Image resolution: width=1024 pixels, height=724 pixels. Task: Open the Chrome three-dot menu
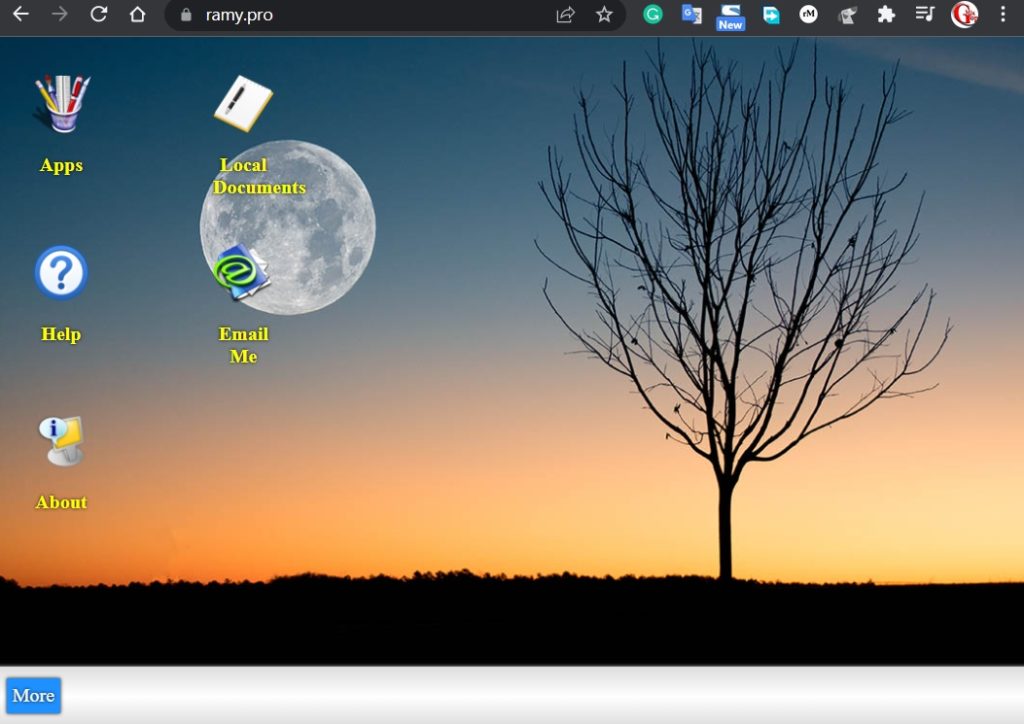tap(1002, 15)
